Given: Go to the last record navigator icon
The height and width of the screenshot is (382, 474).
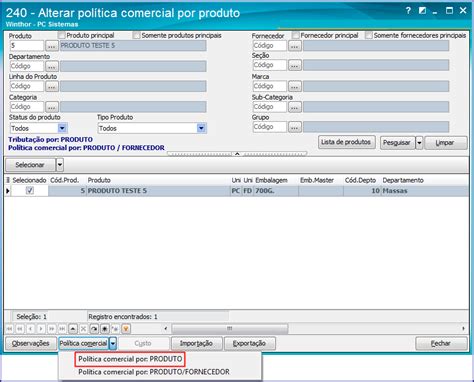Looking at the screenshot, I should pos(62,329).
